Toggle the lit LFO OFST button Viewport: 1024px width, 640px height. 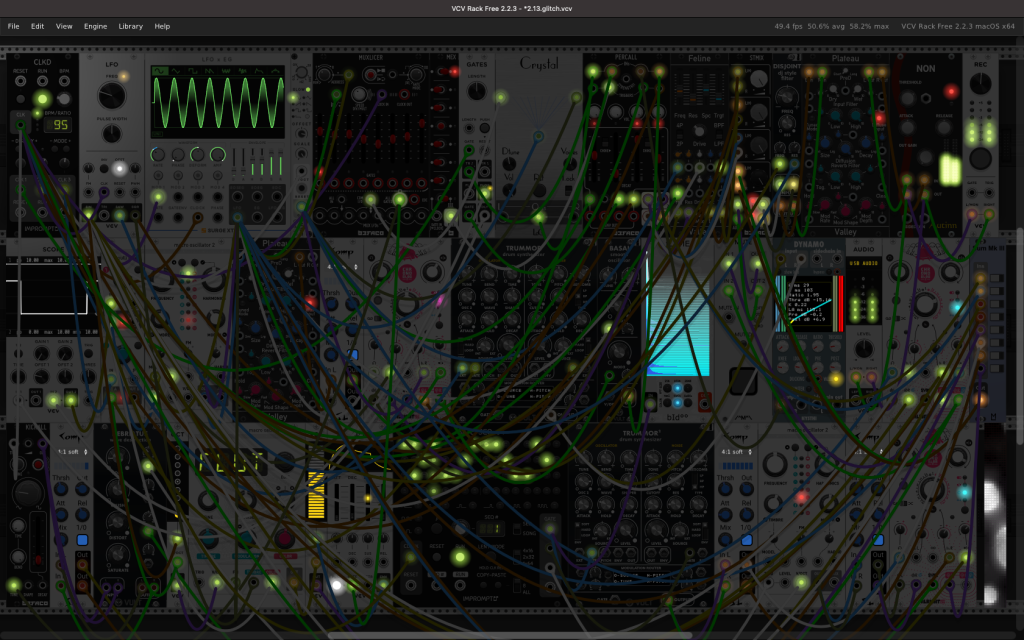tap(120, 168)
